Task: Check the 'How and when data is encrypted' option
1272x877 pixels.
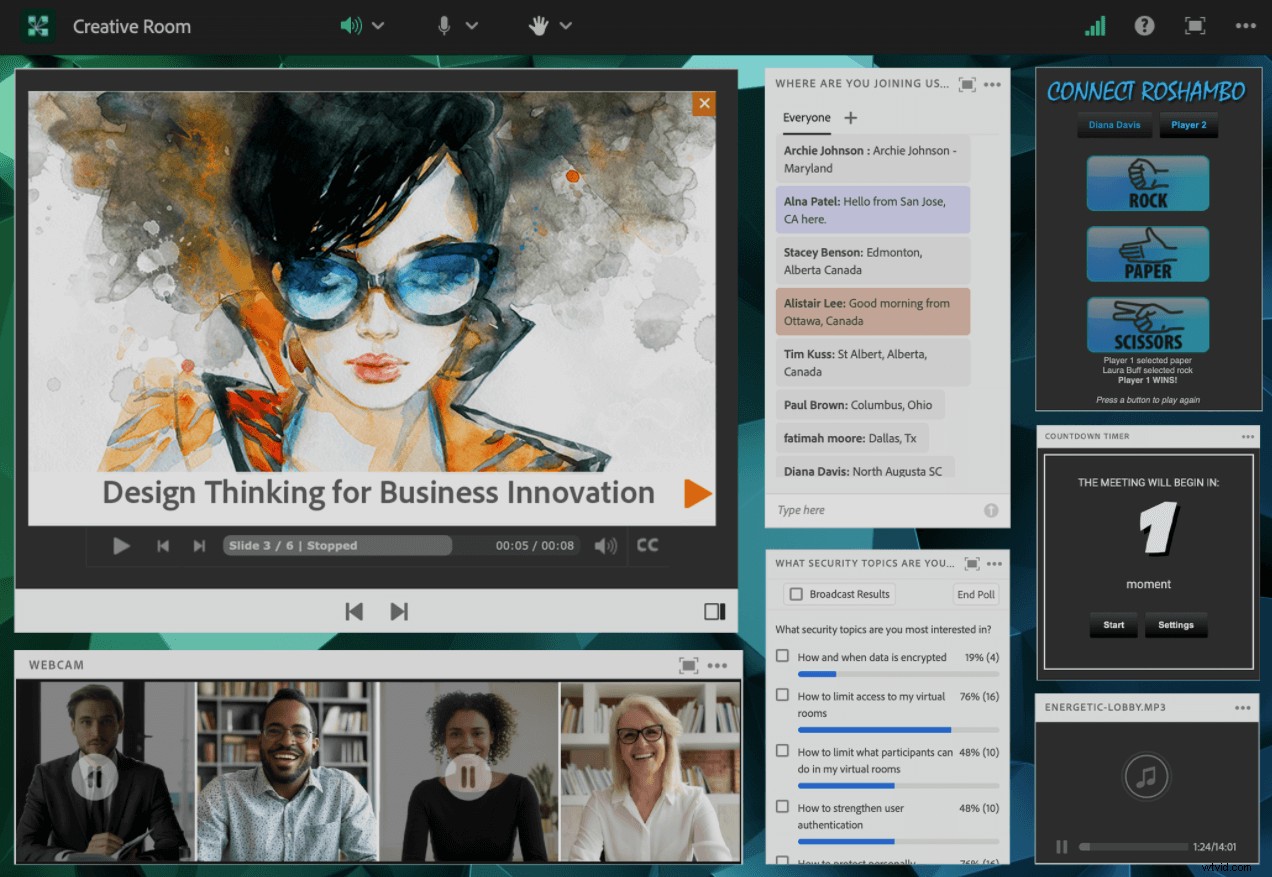Action: [x=781, y=657]
